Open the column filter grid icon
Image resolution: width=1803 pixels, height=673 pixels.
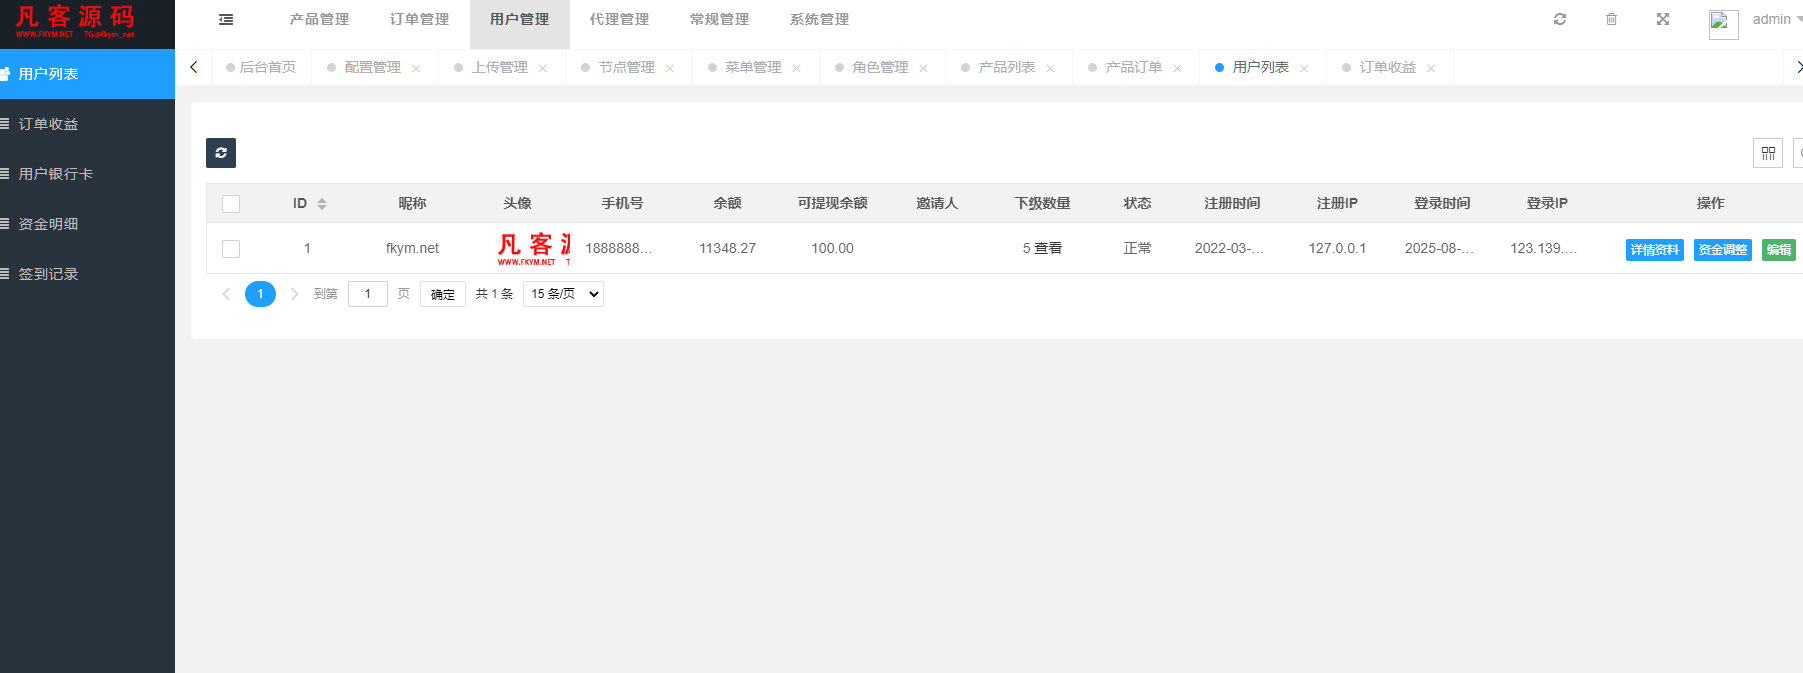(x=1767, y=153)
